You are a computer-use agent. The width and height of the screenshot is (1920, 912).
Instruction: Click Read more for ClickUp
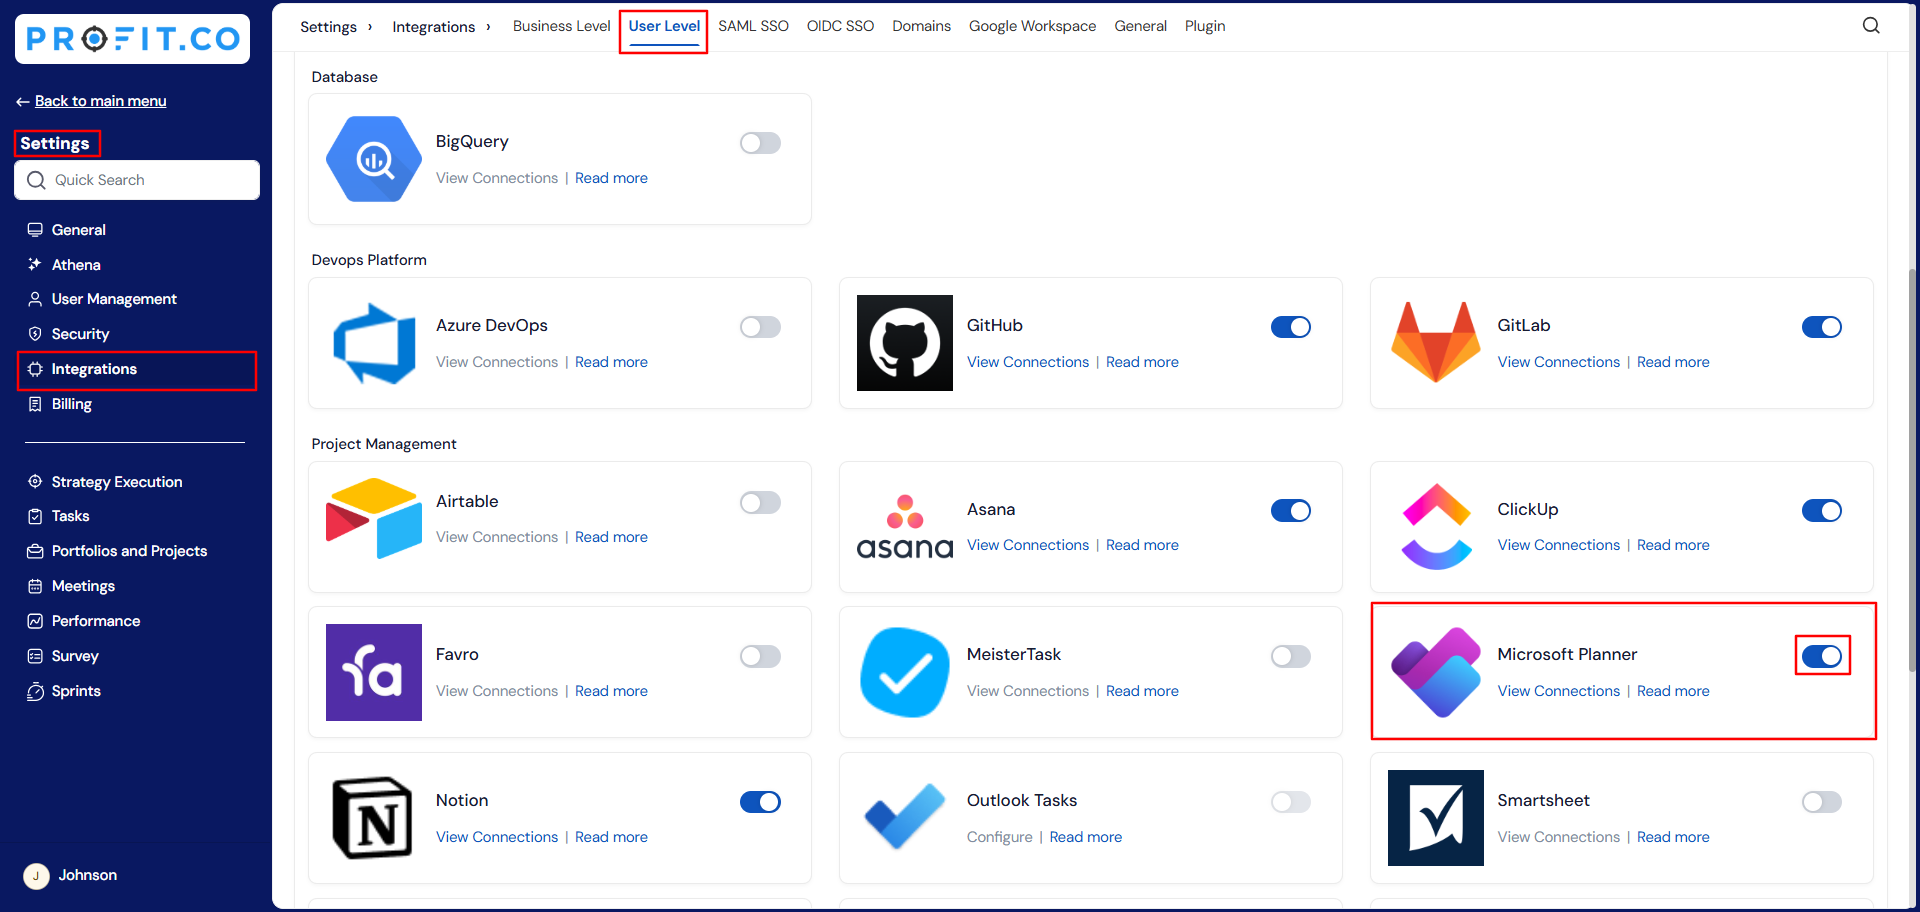(1673, 545)
